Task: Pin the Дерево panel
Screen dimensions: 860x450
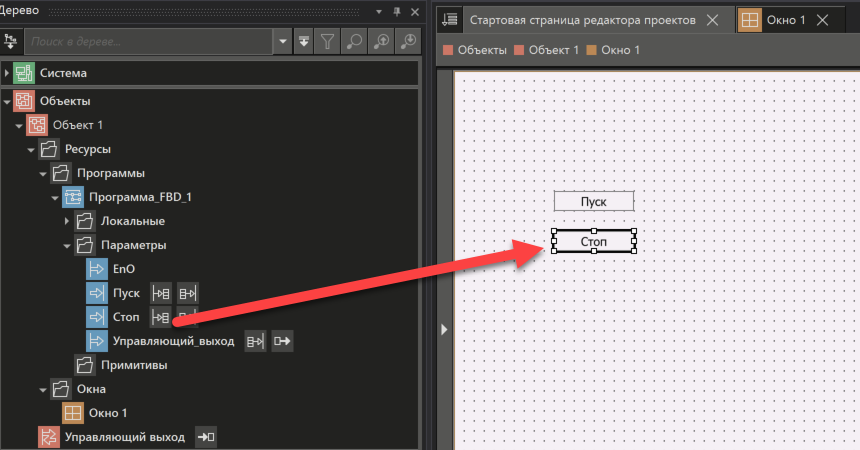Action: [396, 11]
